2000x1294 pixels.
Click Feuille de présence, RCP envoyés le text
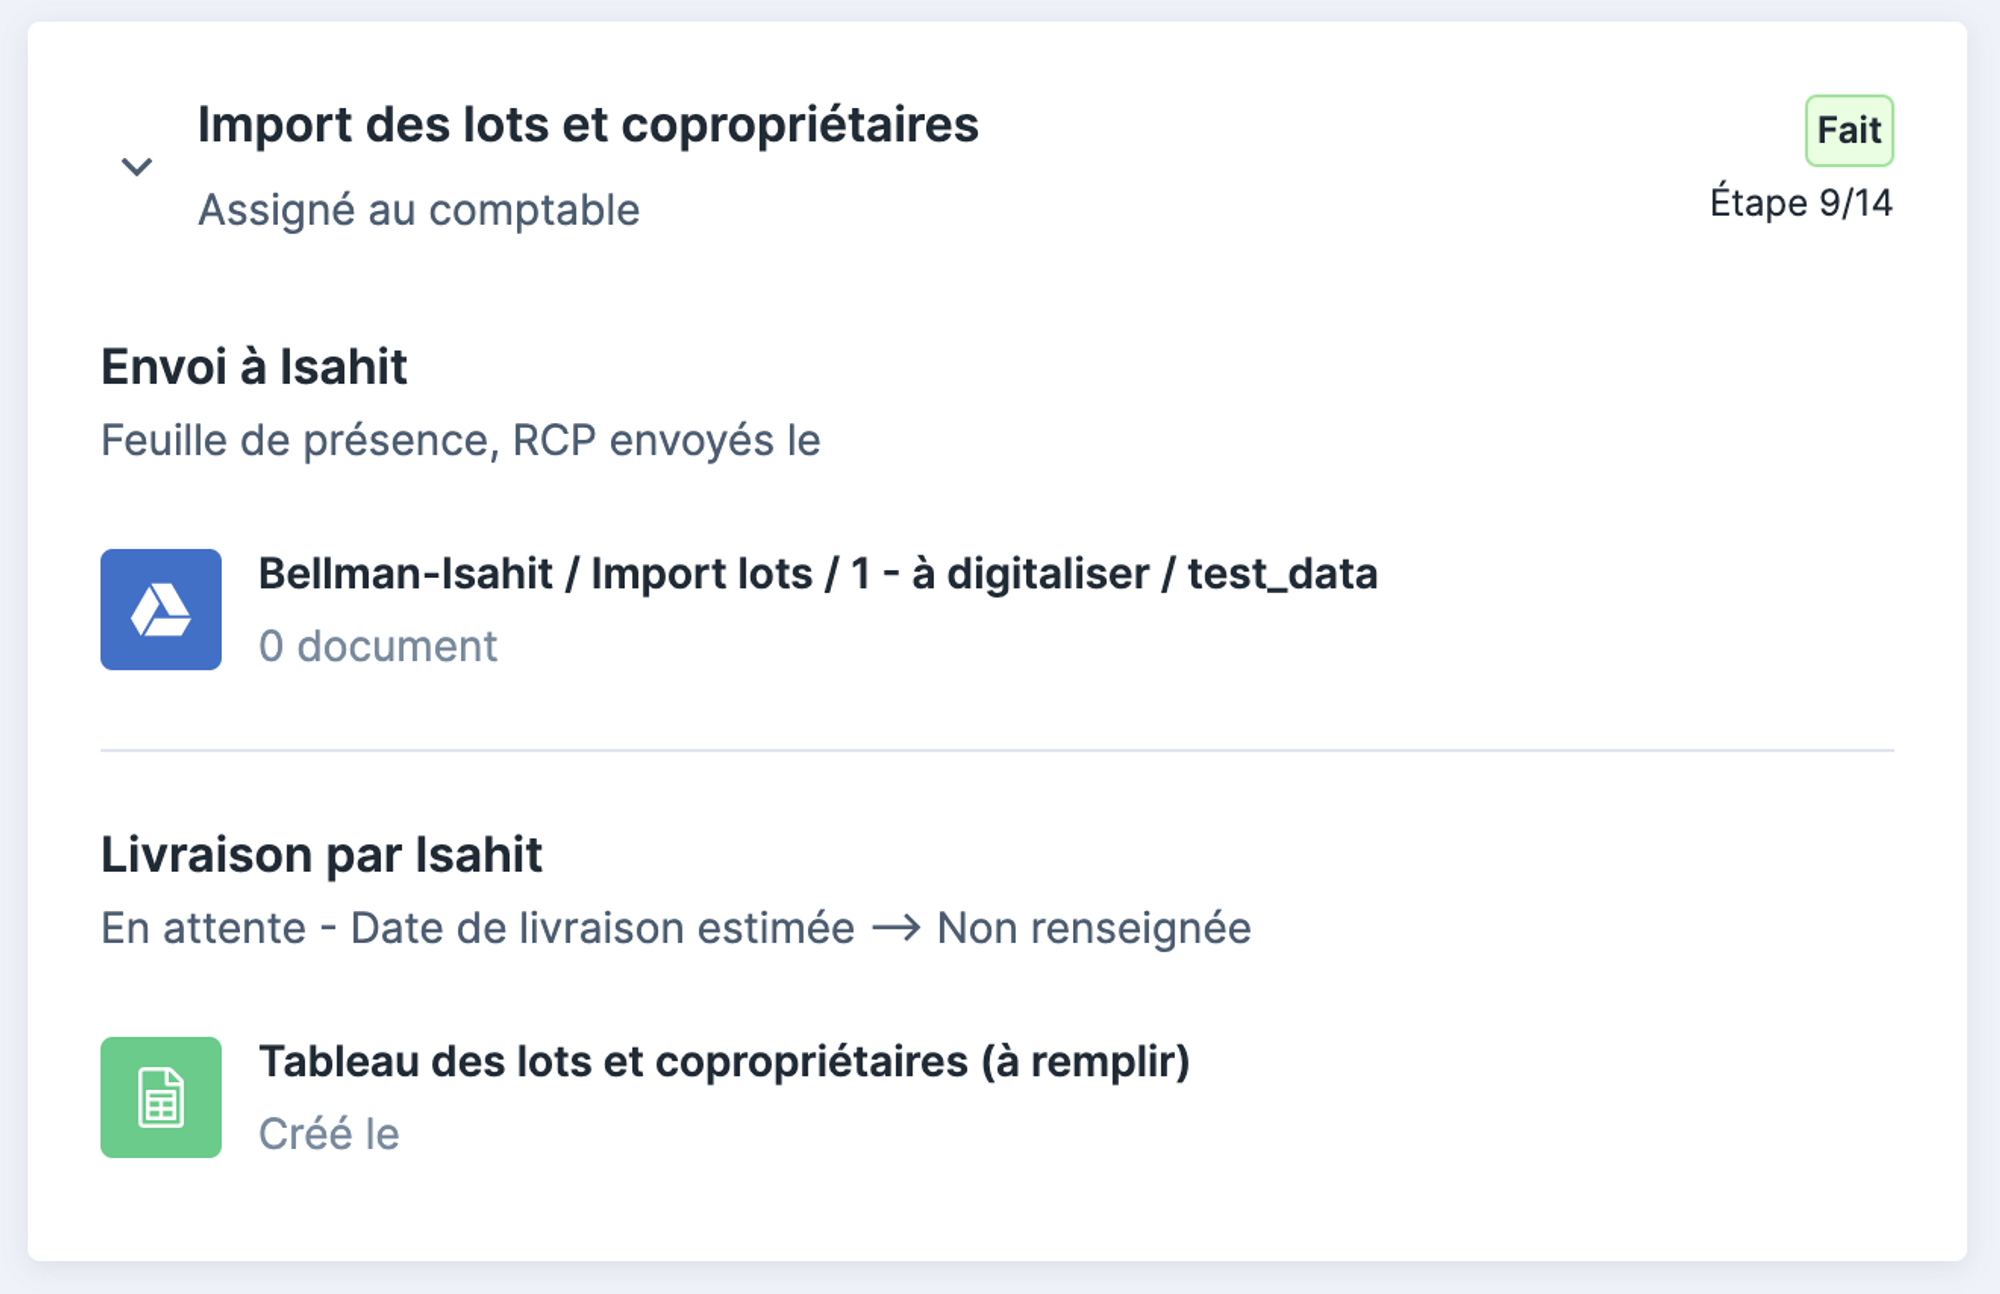461,441
